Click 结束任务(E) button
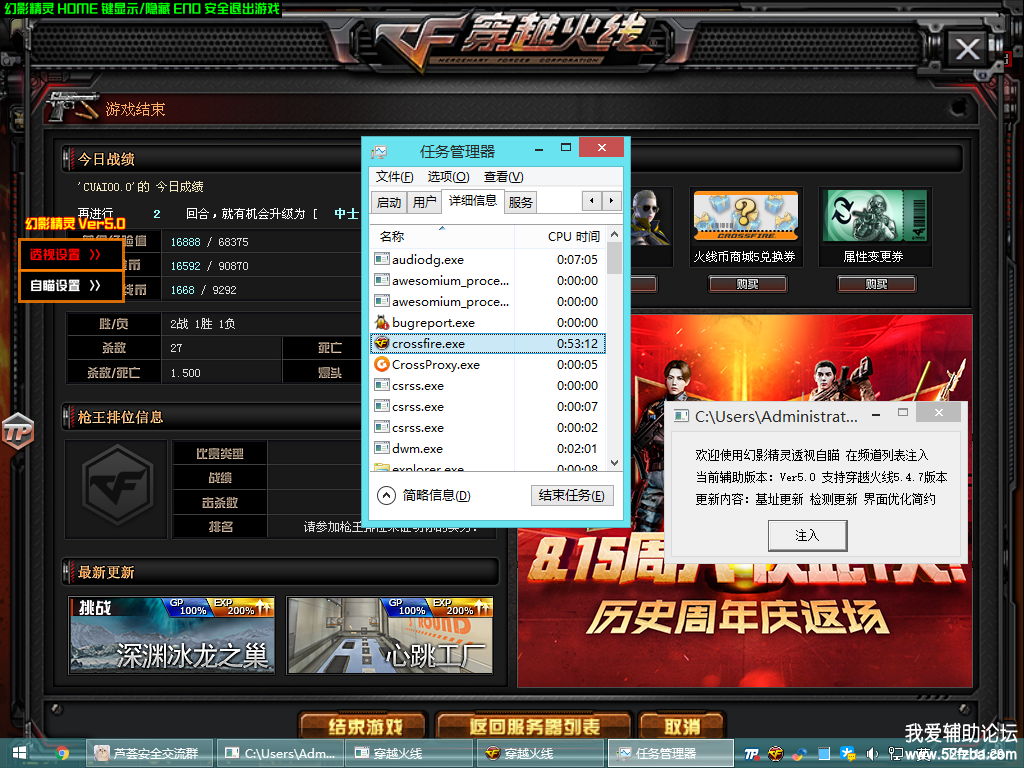 tap(571, 496)
